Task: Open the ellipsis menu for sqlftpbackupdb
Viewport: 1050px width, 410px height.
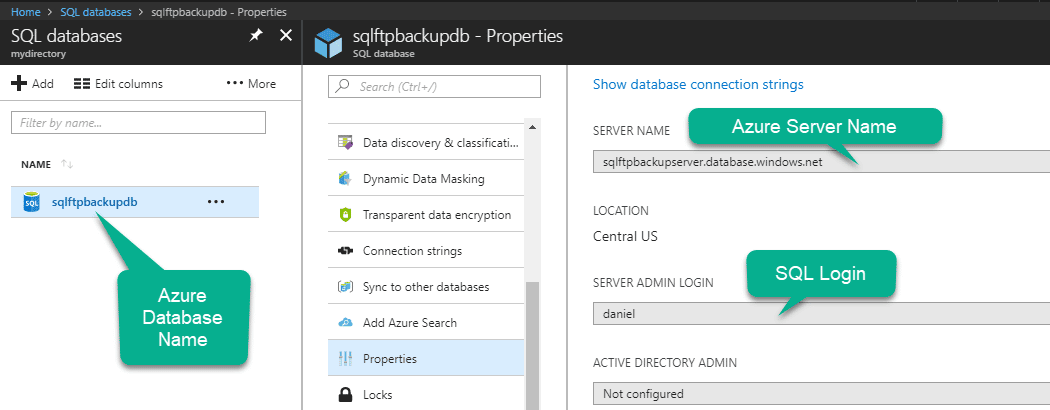Action: tap(216, 202)
